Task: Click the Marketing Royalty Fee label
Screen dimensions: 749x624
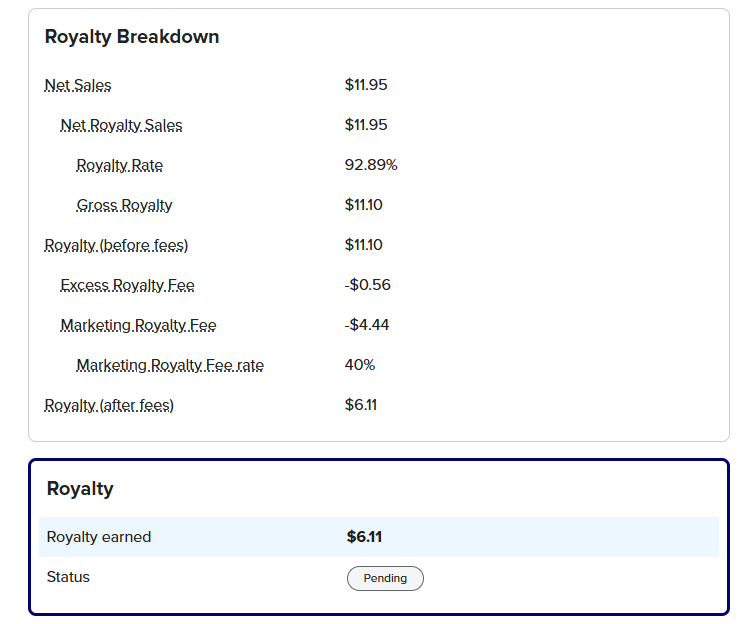Action: [138, 325]
